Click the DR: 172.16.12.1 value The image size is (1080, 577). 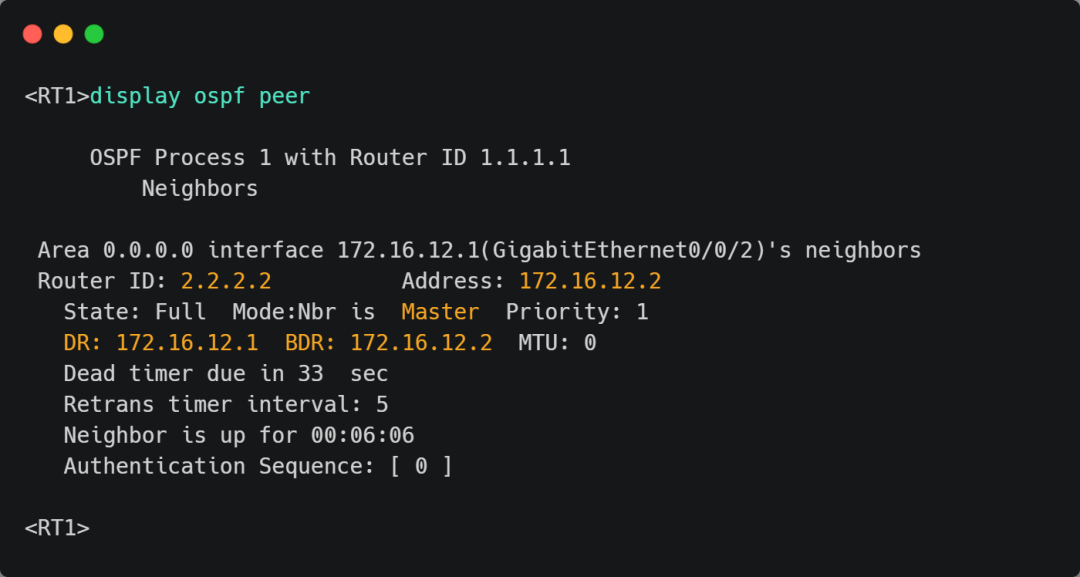coord(161,343)
